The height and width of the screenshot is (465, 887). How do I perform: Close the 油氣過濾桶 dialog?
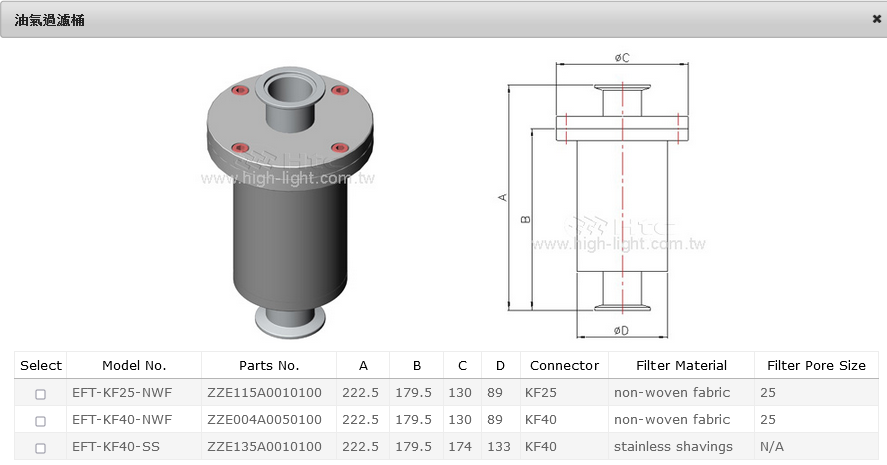(x=876, y=19)
